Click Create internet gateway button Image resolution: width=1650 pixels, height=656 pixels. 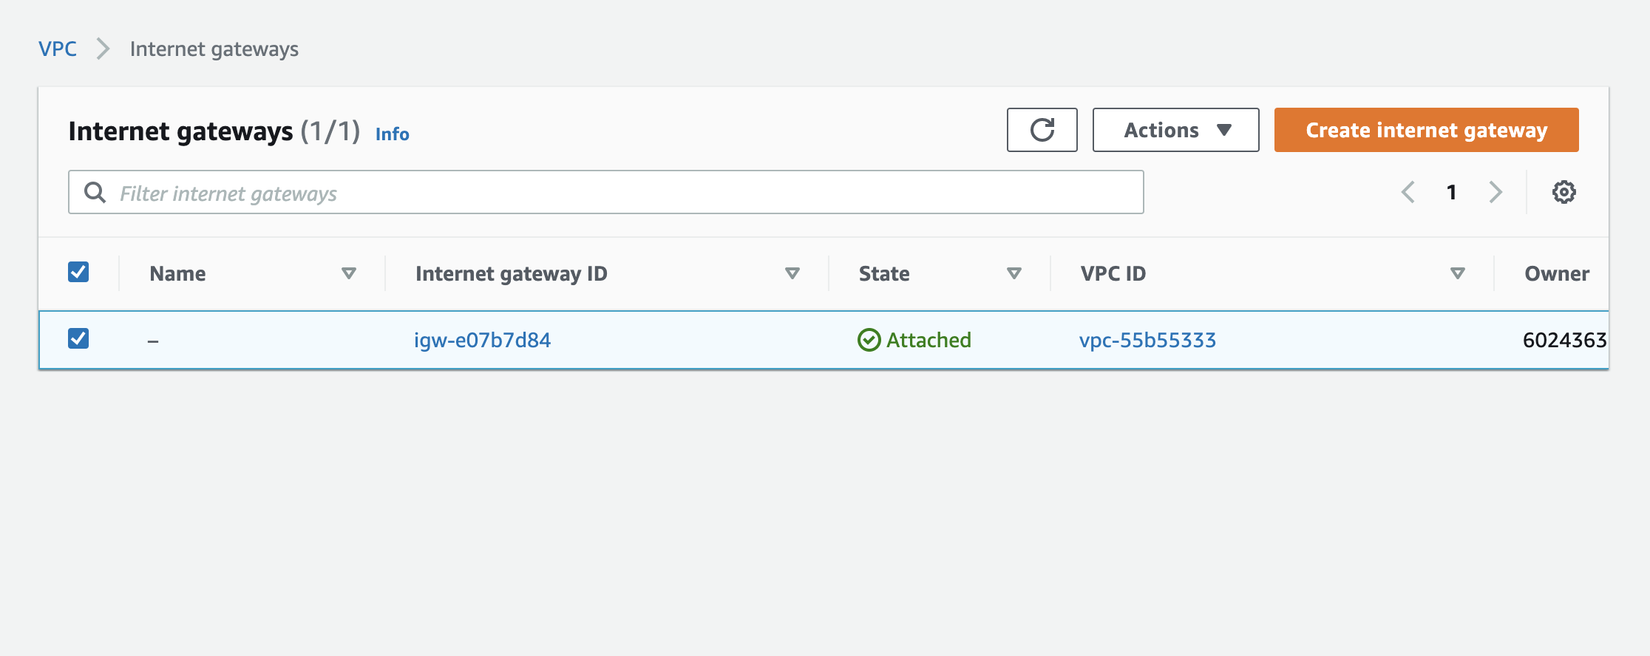(1426, 130)
